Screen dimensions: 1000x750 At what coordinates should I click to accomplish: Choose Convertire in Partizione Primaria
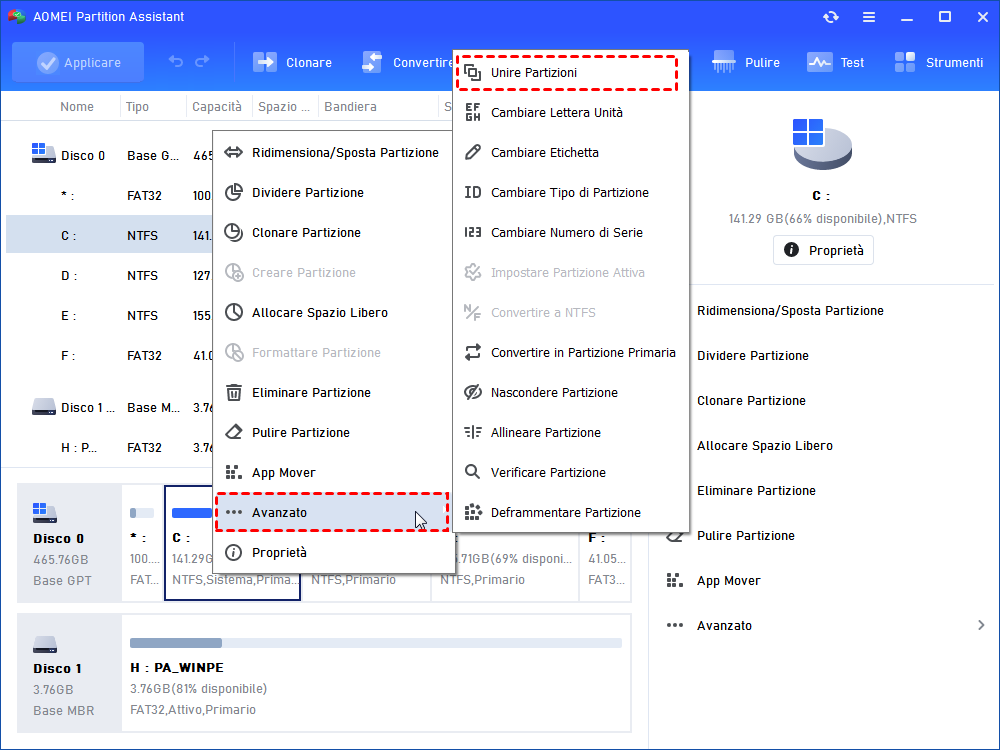(x=571, y=353)
